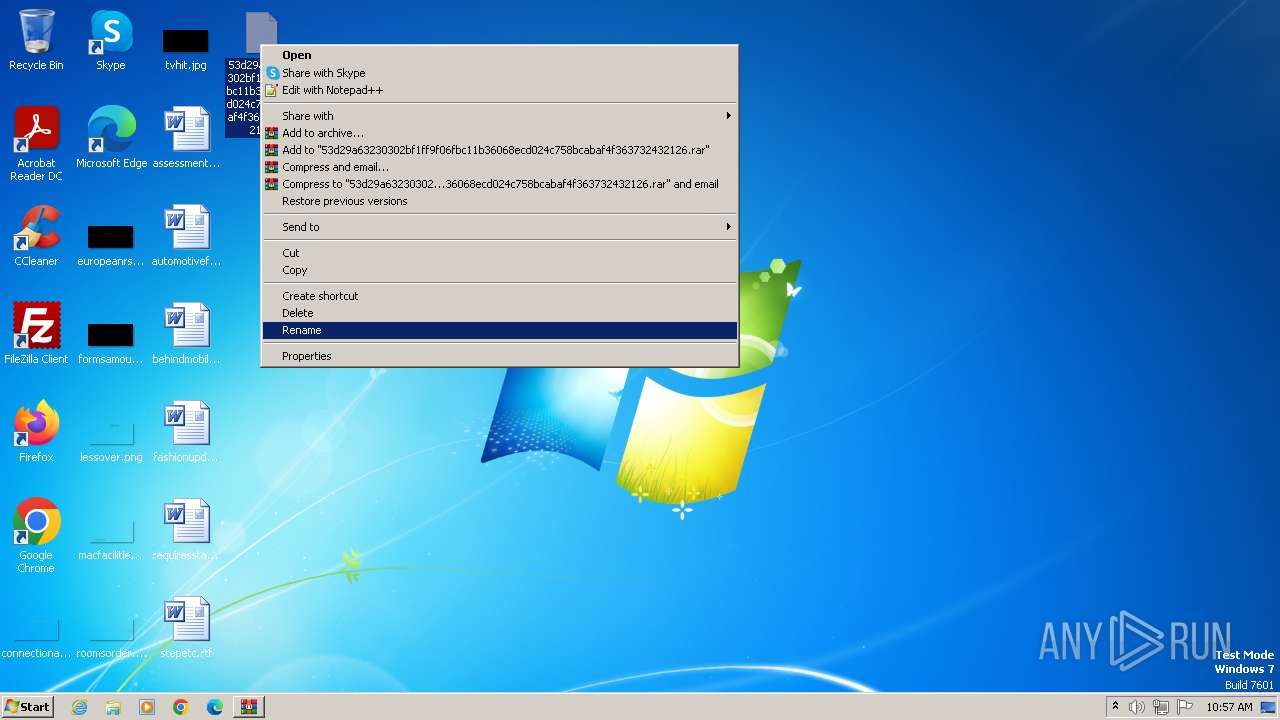Select the behindmobil Word document icon
This screenshot has width=1280, height=720.
(x=186, y=335)
